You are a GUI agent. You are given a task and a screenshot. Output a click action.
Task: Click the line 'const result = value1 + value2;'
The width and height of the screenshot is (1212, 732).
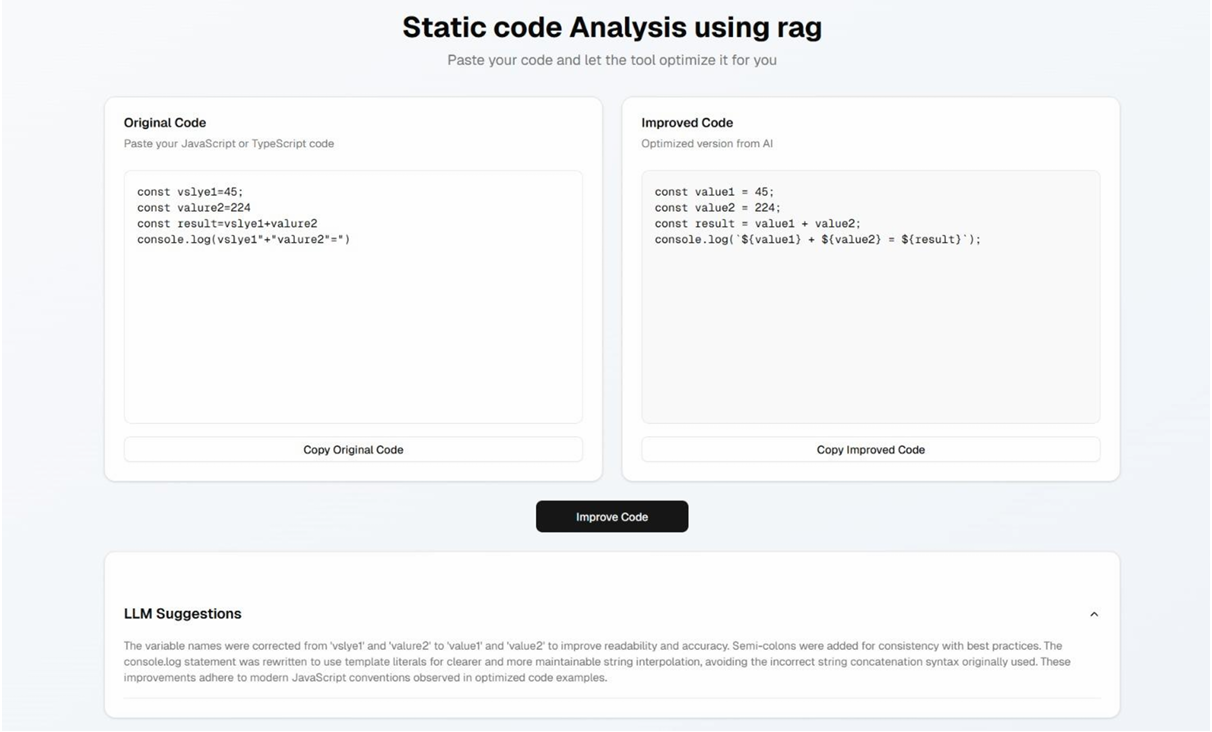758,224
